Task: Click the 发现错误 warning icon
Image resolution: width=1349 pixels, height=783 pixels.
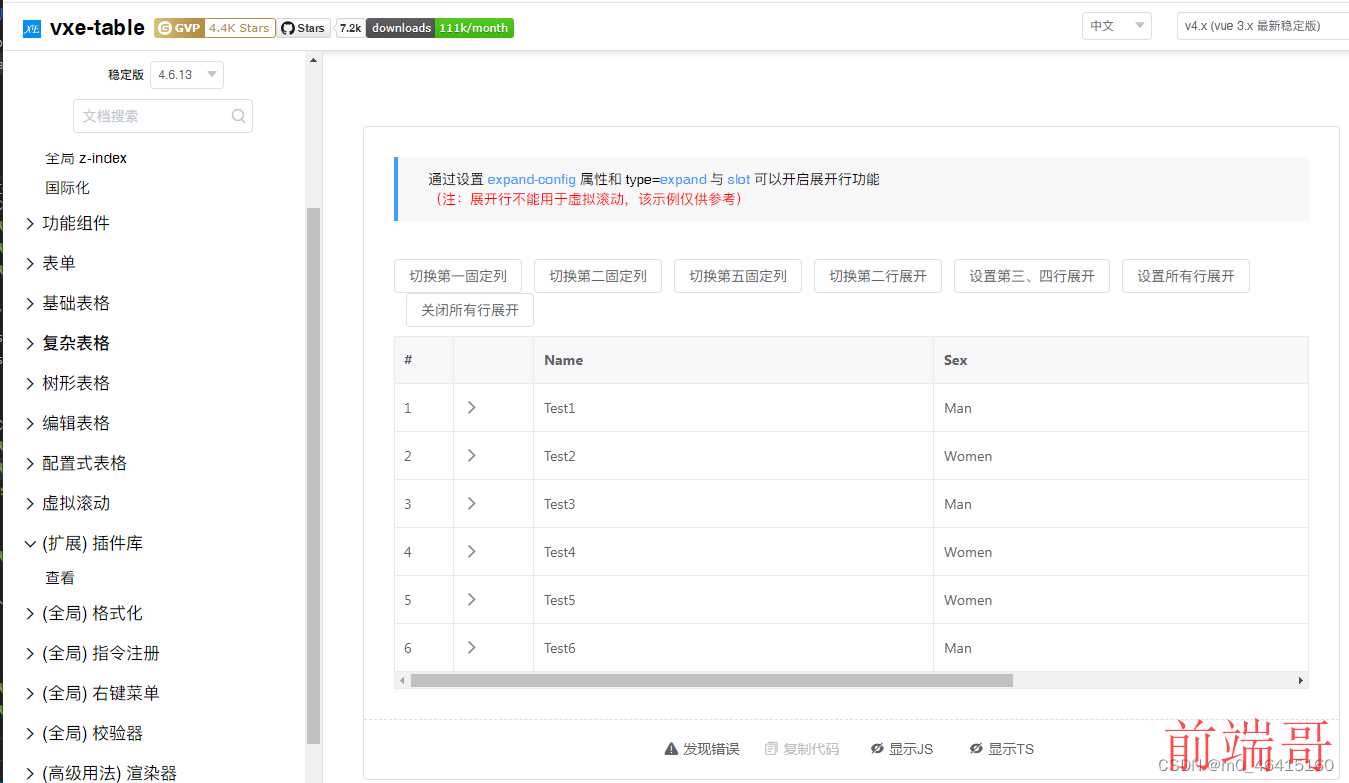Action: (671, 749)
